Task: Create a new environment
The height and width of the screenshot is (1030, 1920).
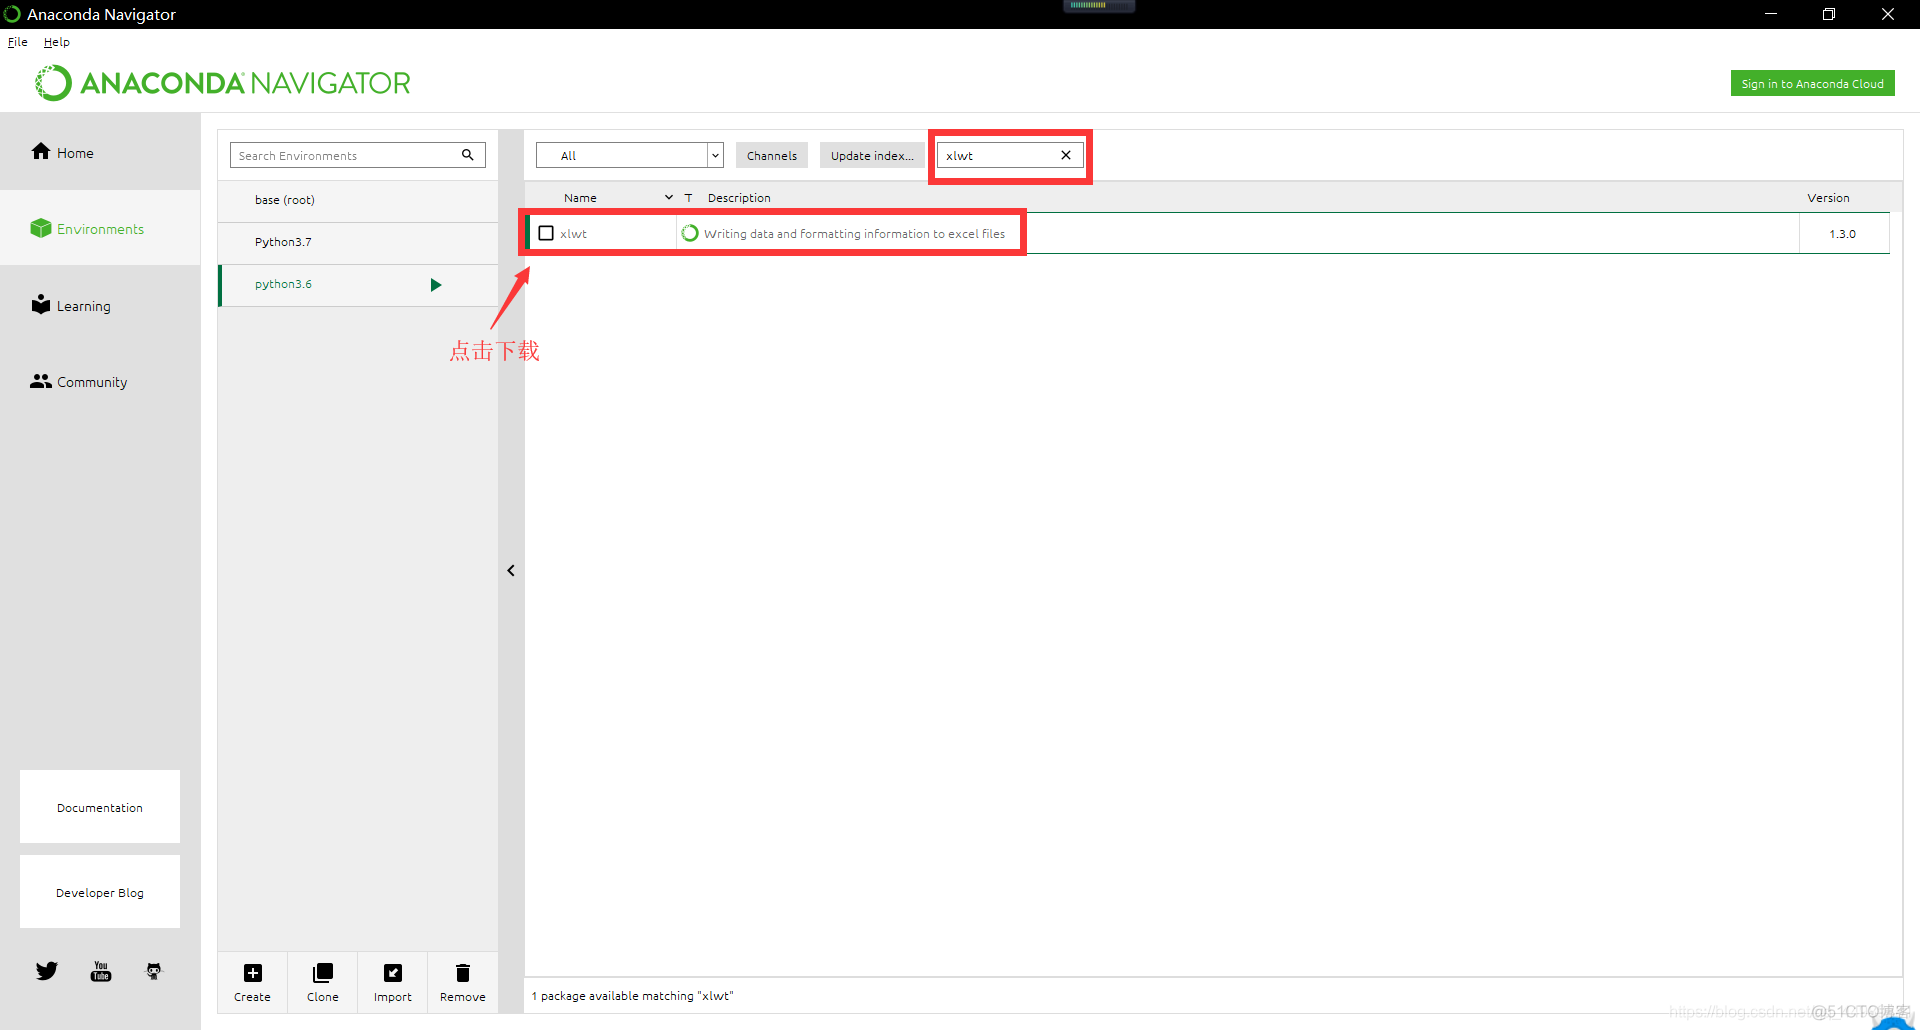Action: point(253,983)
